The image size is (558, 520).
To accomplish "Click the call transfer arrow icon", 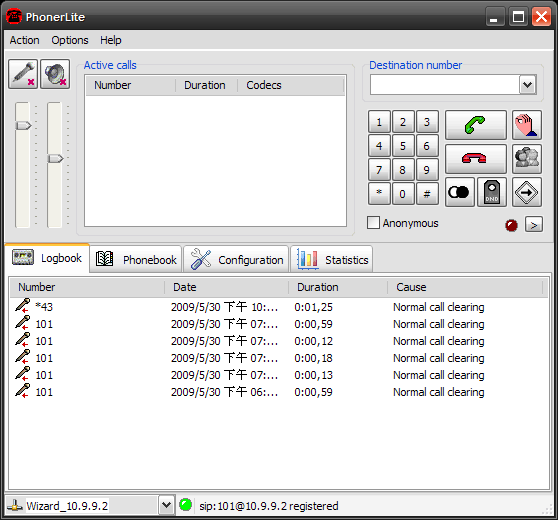I will point(527,192).
